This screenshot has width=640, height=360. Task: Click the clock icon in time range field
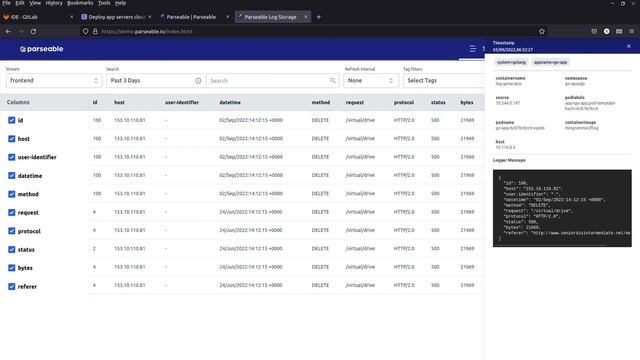(x=198, y=81)
